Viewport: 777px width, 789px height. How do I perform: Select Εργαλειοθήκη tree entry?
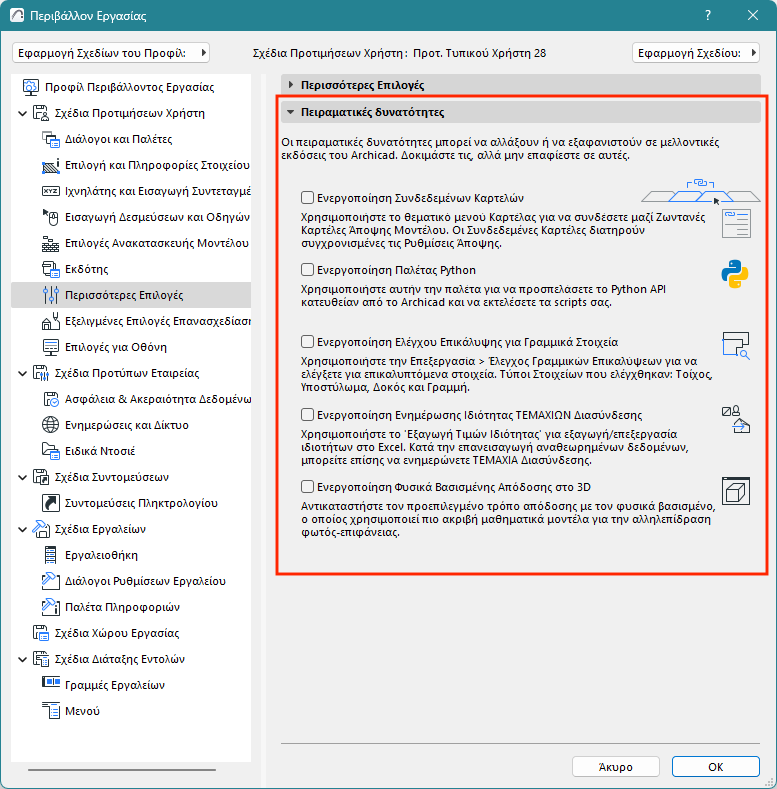101,555
